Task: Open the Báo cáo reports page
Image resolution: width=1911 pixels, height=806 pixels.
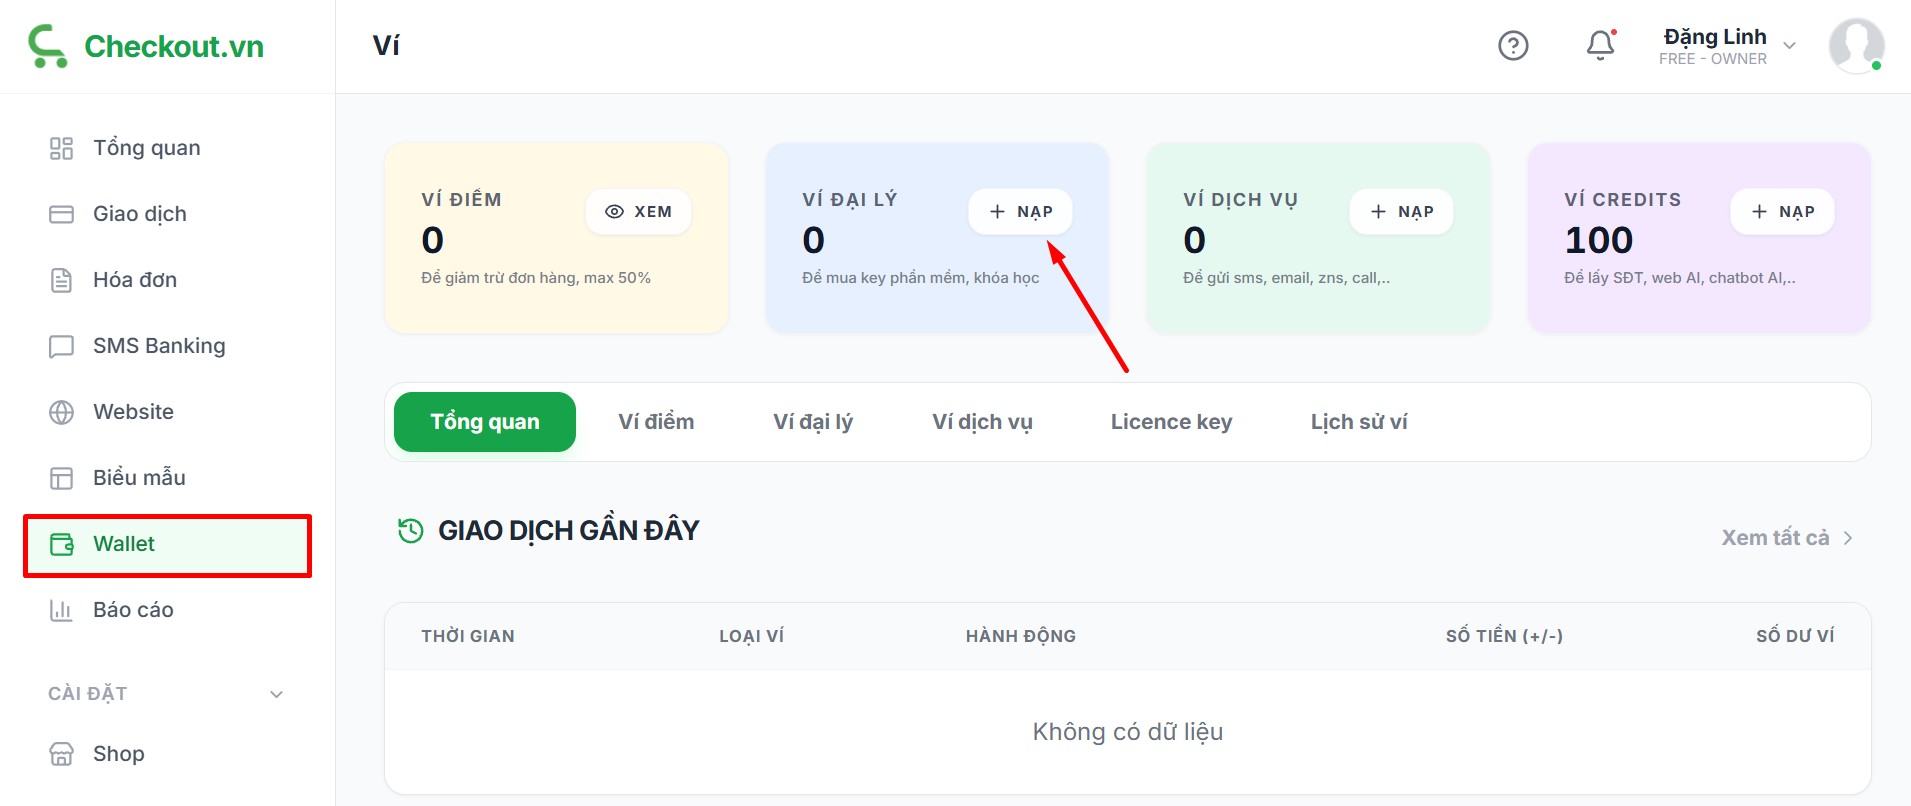Action: click(x=133, y=610)
